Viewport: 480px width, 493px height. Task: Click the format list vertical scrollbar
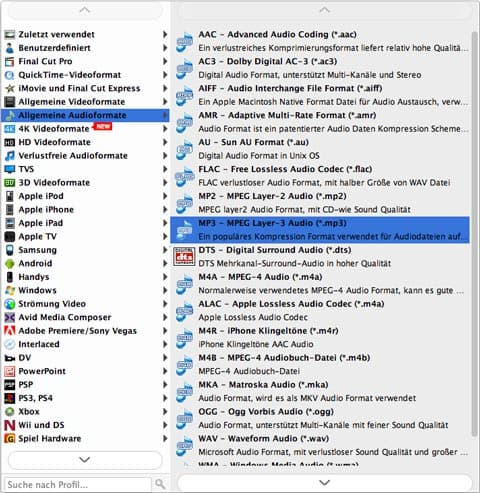(475, 233)
